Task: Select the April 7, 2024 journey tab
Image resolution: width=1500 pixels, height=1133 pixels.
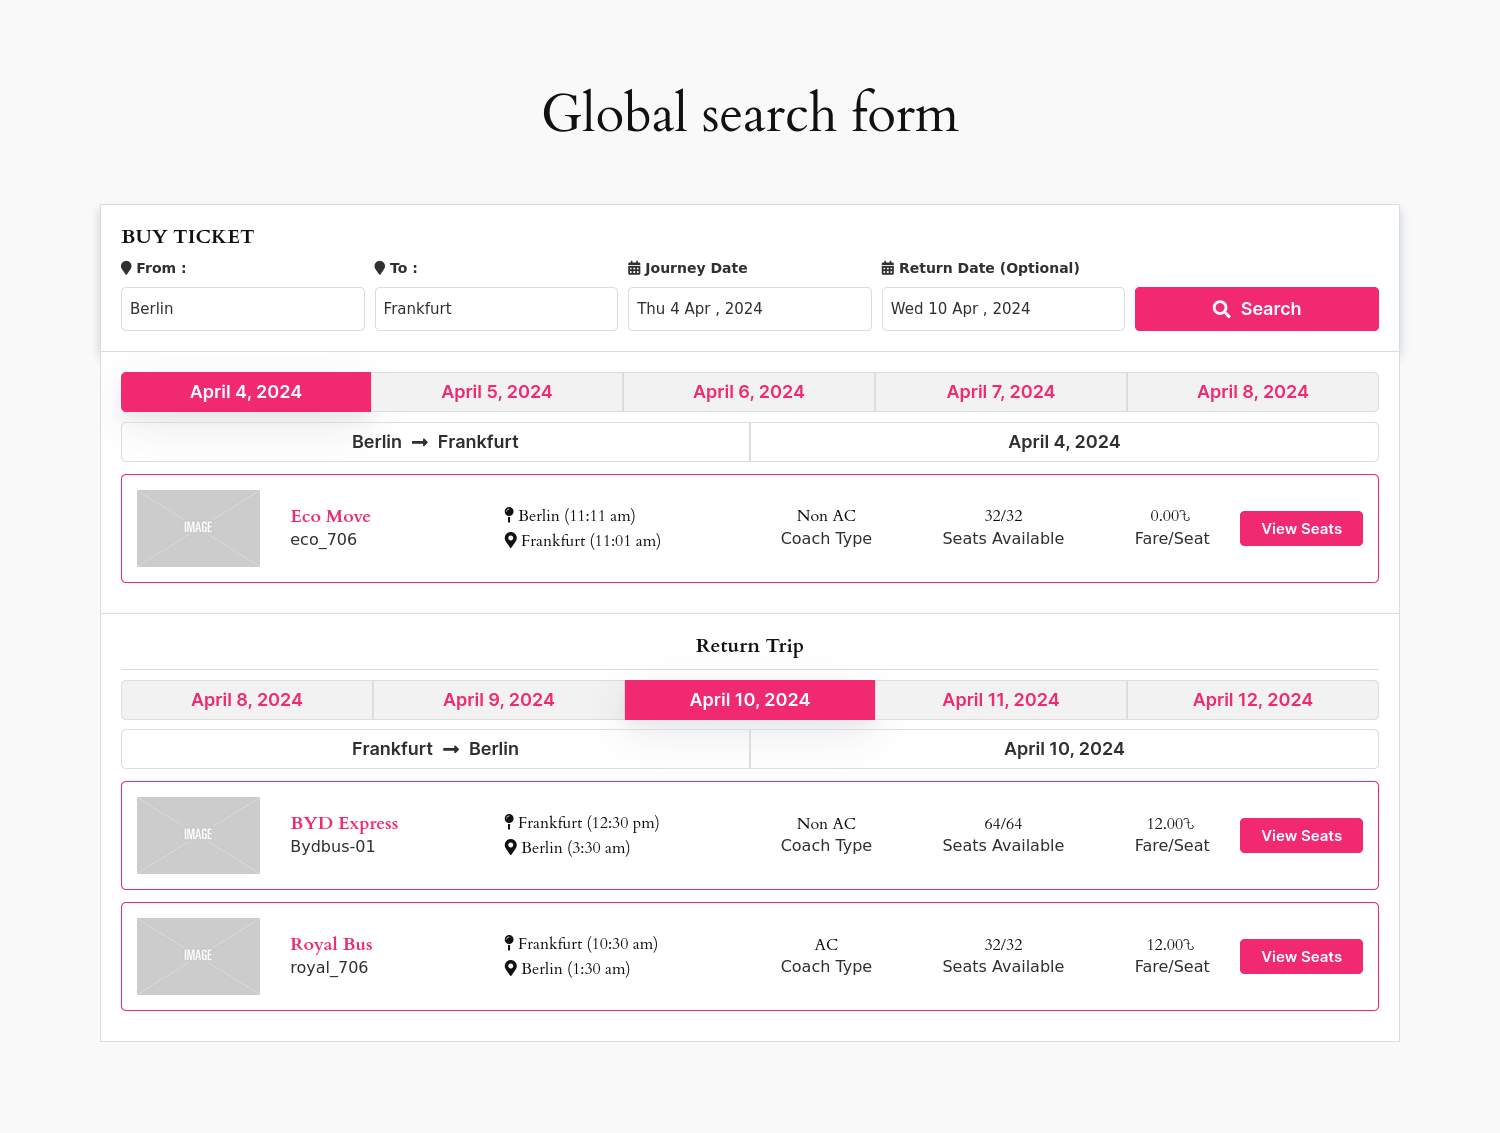Action: 1000,392
